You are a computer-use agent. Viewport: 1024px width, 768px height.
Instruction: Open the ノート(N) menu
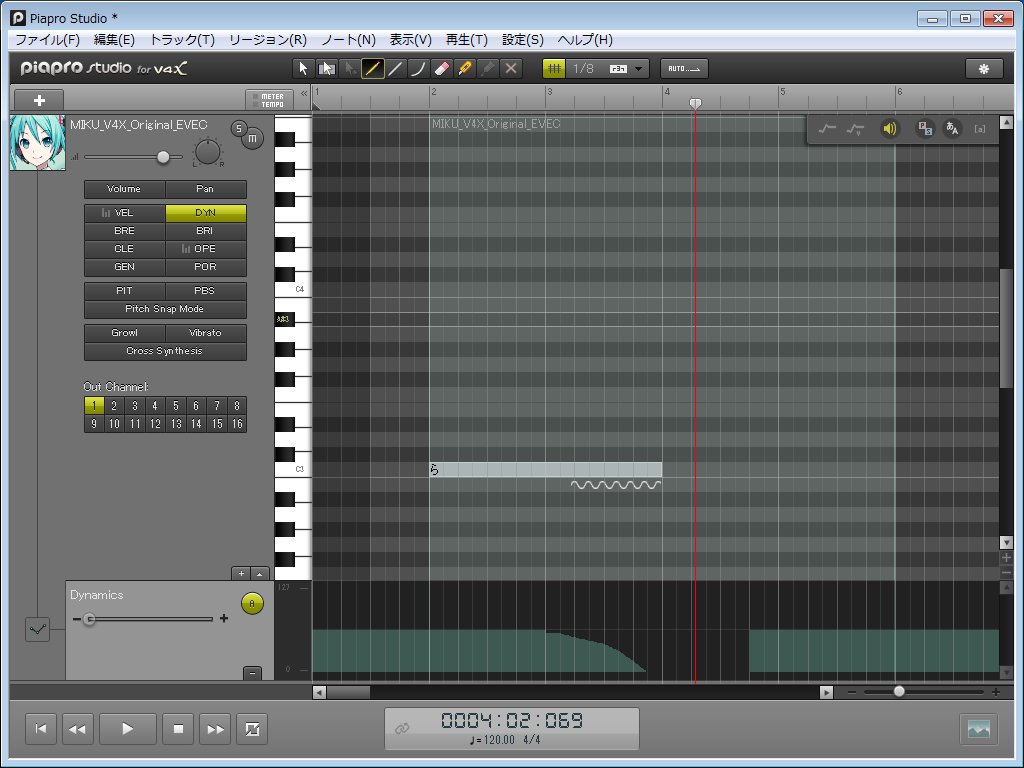tap(348, 40)
